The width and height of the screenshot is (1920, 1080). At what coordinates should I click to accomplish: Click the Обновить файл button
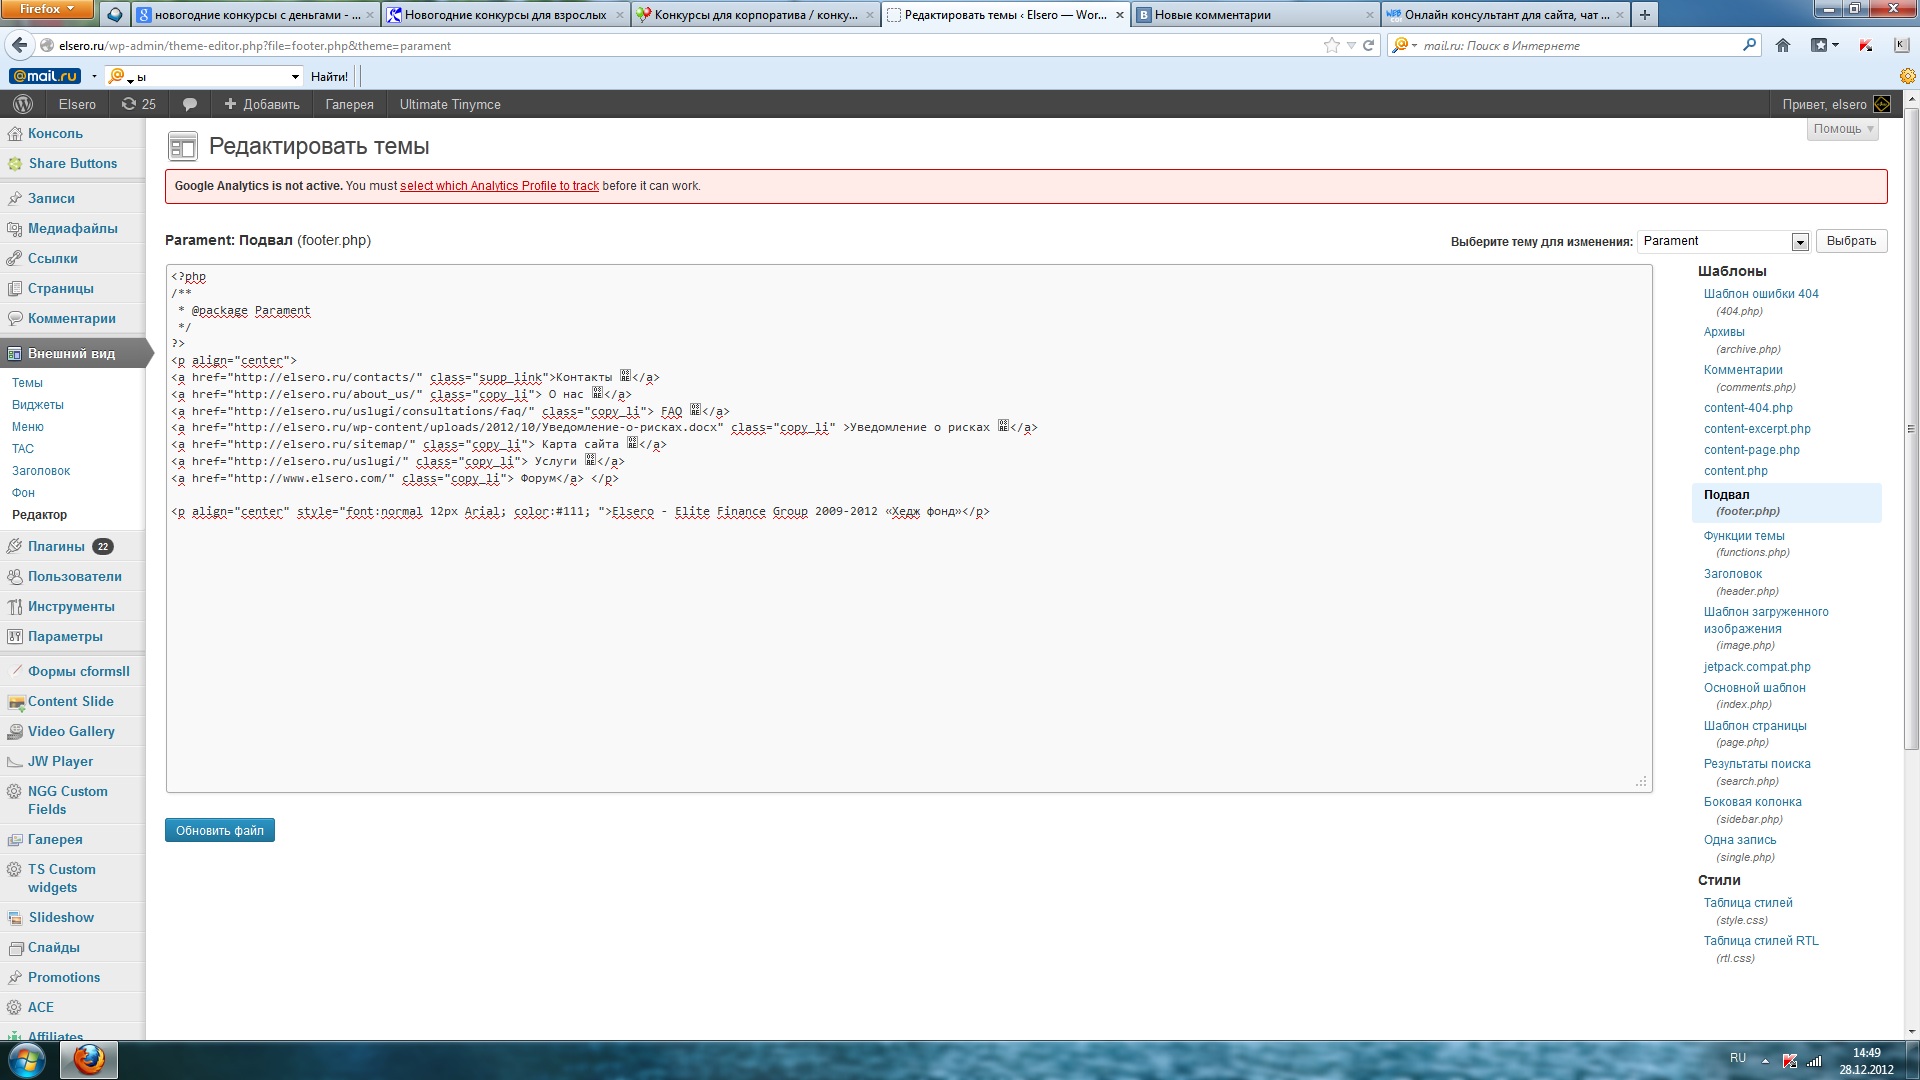(219, 831)
